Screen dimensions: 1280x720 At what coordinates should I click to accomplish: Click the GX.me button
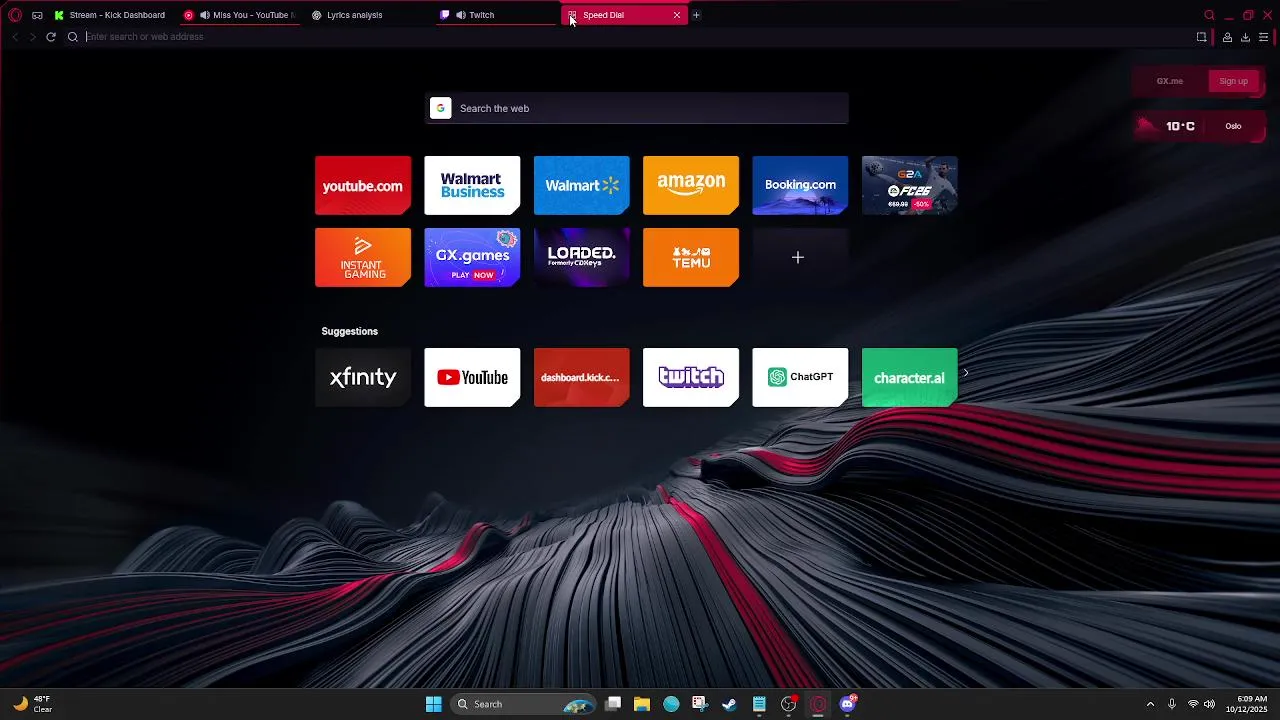(x=1170, y=81)
